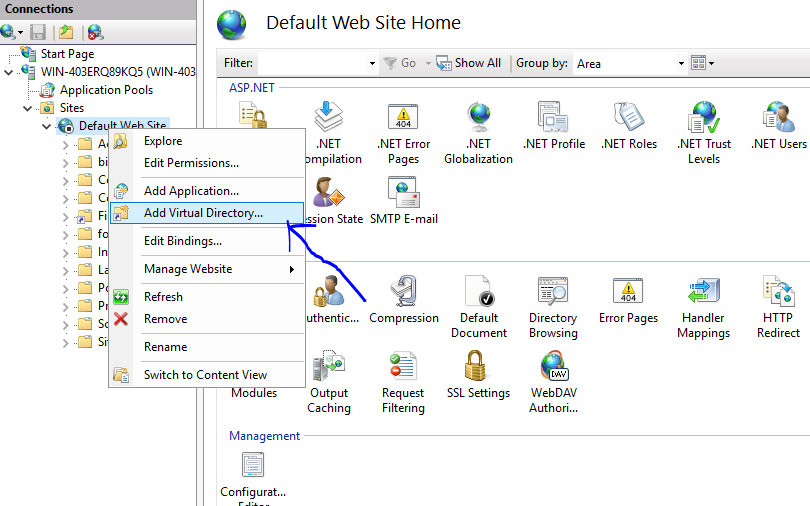Expand the fo folder node
Image resolution: width=810 pixels, height=506 pixels.
coord(66,235)
